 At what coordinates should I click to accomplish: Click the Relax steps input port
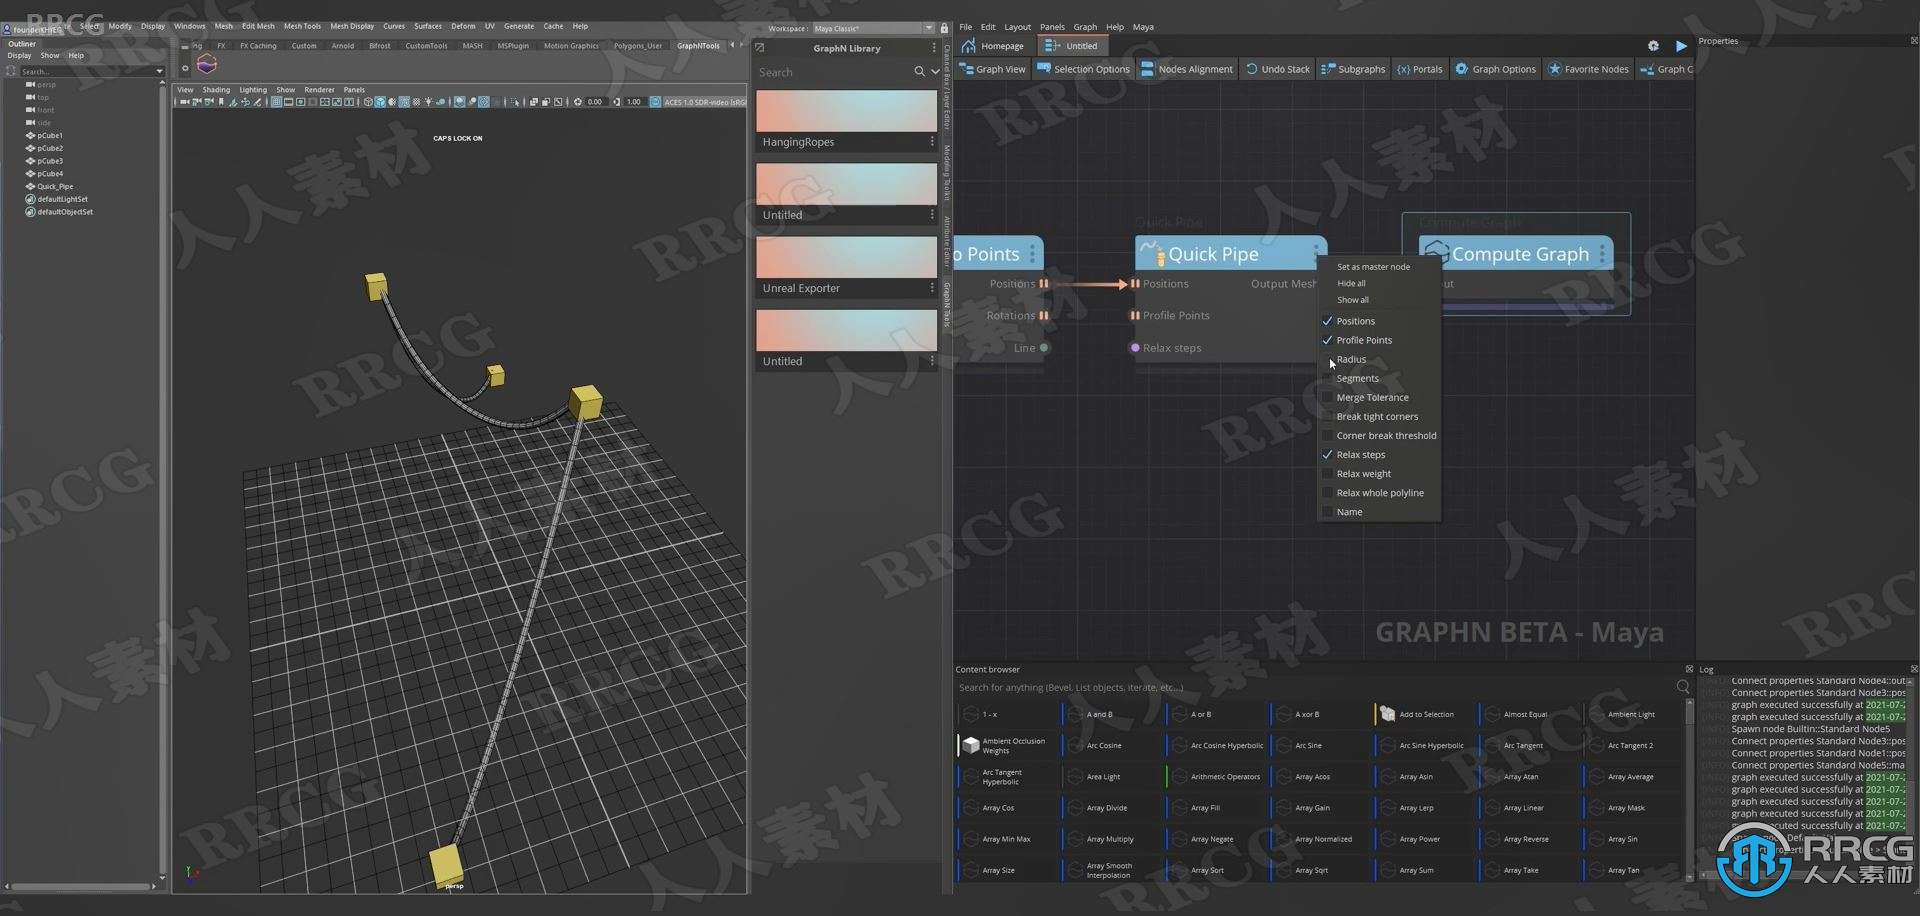point(1135,348)
